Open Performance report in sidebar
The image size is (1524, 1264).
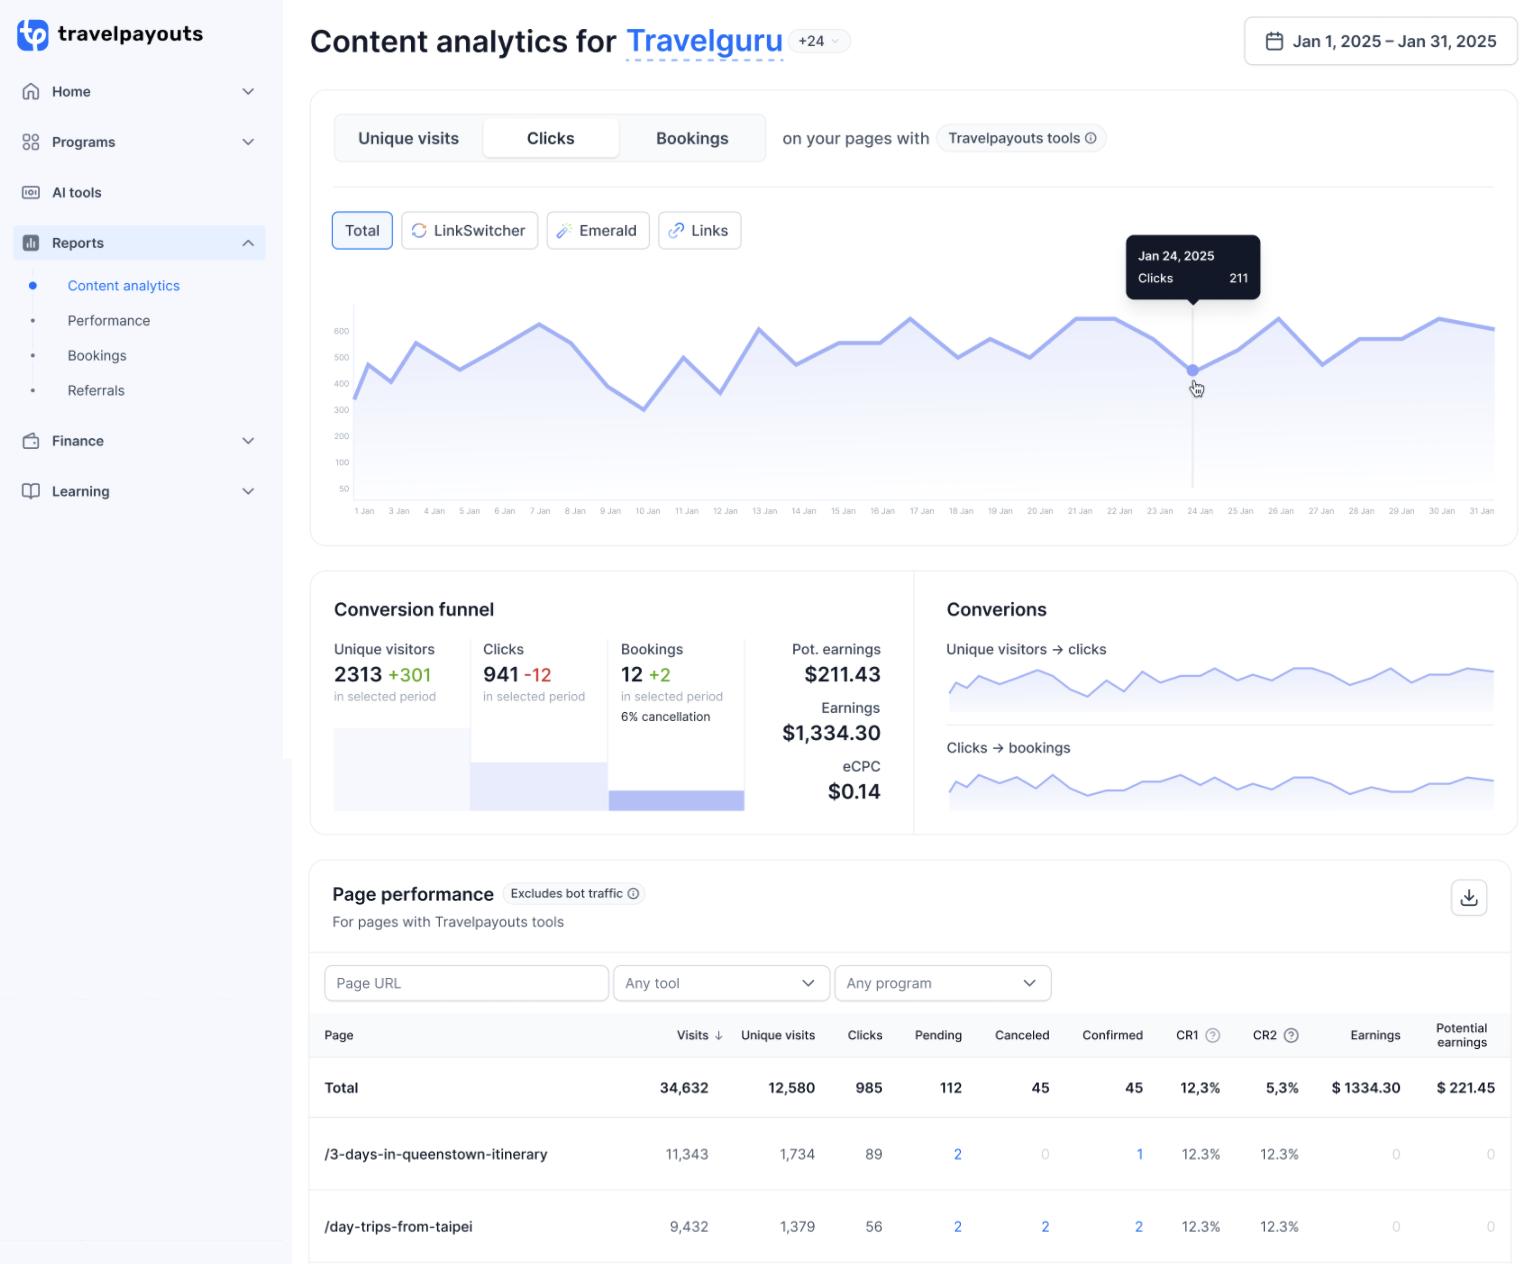click(x=109, y=321)
